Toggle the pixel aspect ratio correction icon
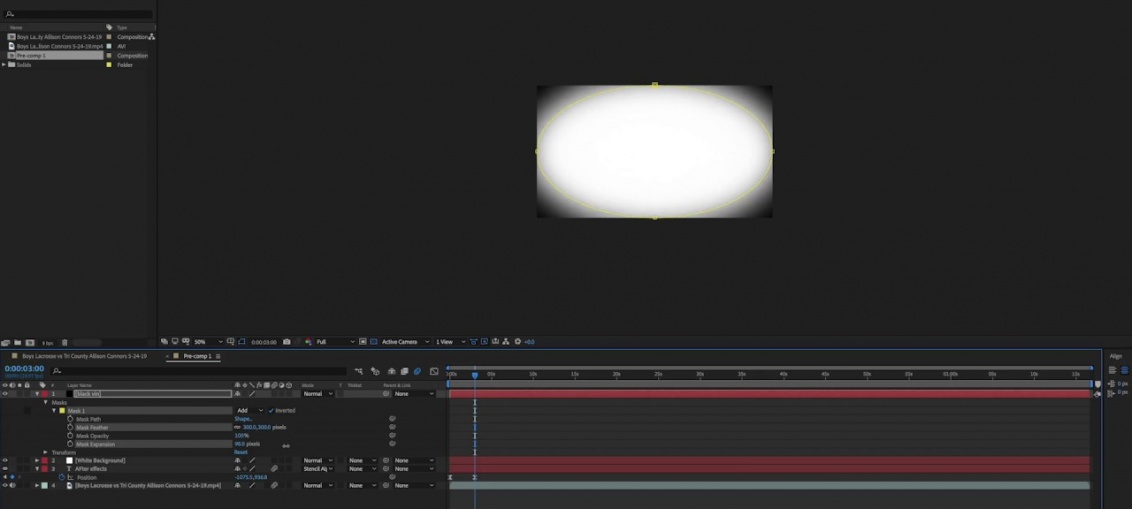 point(474,341)
